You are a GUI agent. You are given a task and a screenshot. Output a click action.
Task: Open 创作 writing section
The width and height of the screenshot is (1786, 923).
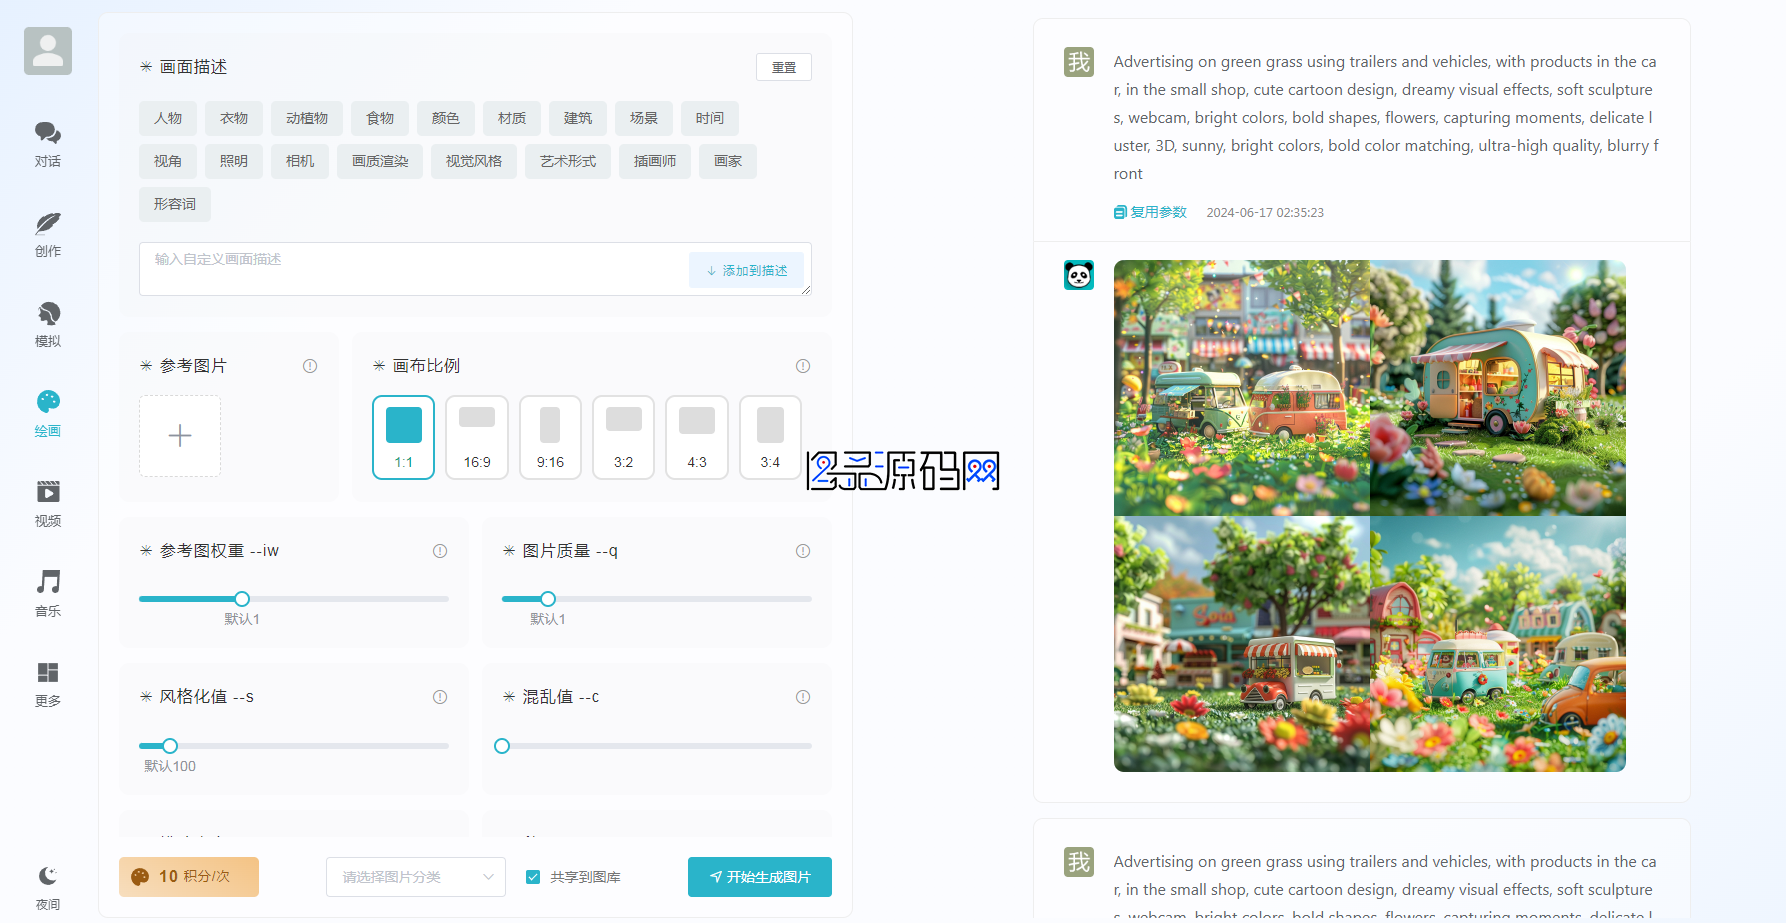point(48,234)
